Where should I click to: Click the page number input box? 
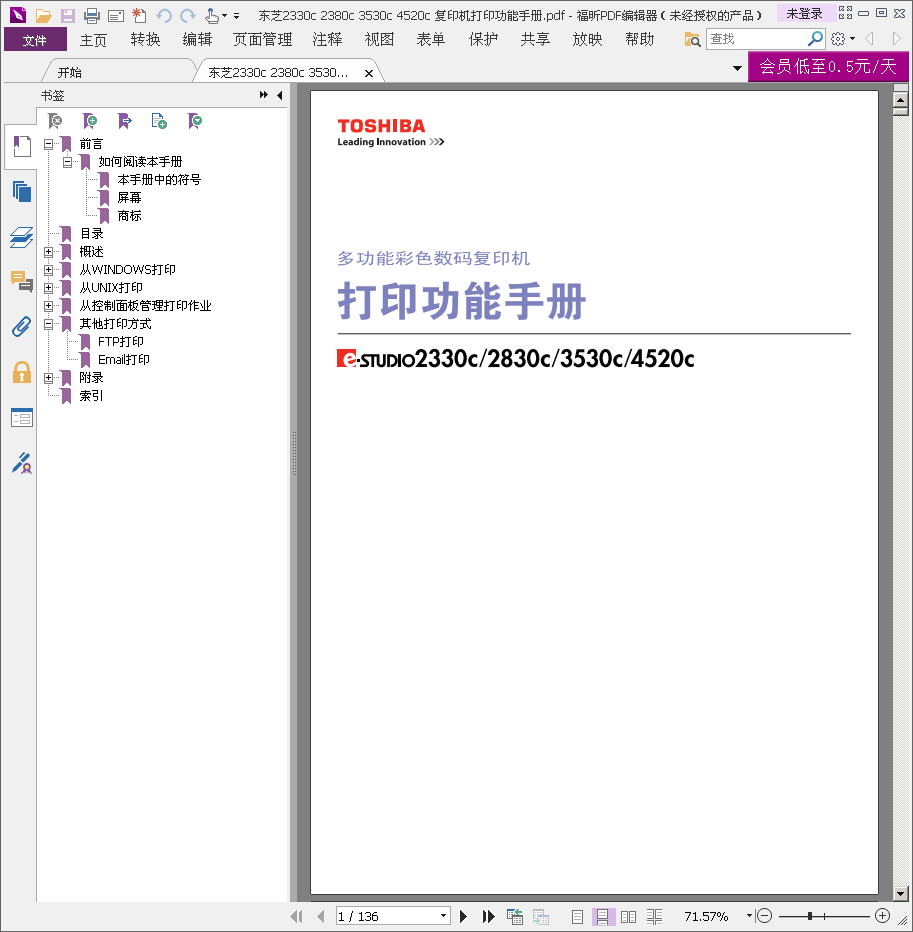pyautogui.click(x=388, y=917)
